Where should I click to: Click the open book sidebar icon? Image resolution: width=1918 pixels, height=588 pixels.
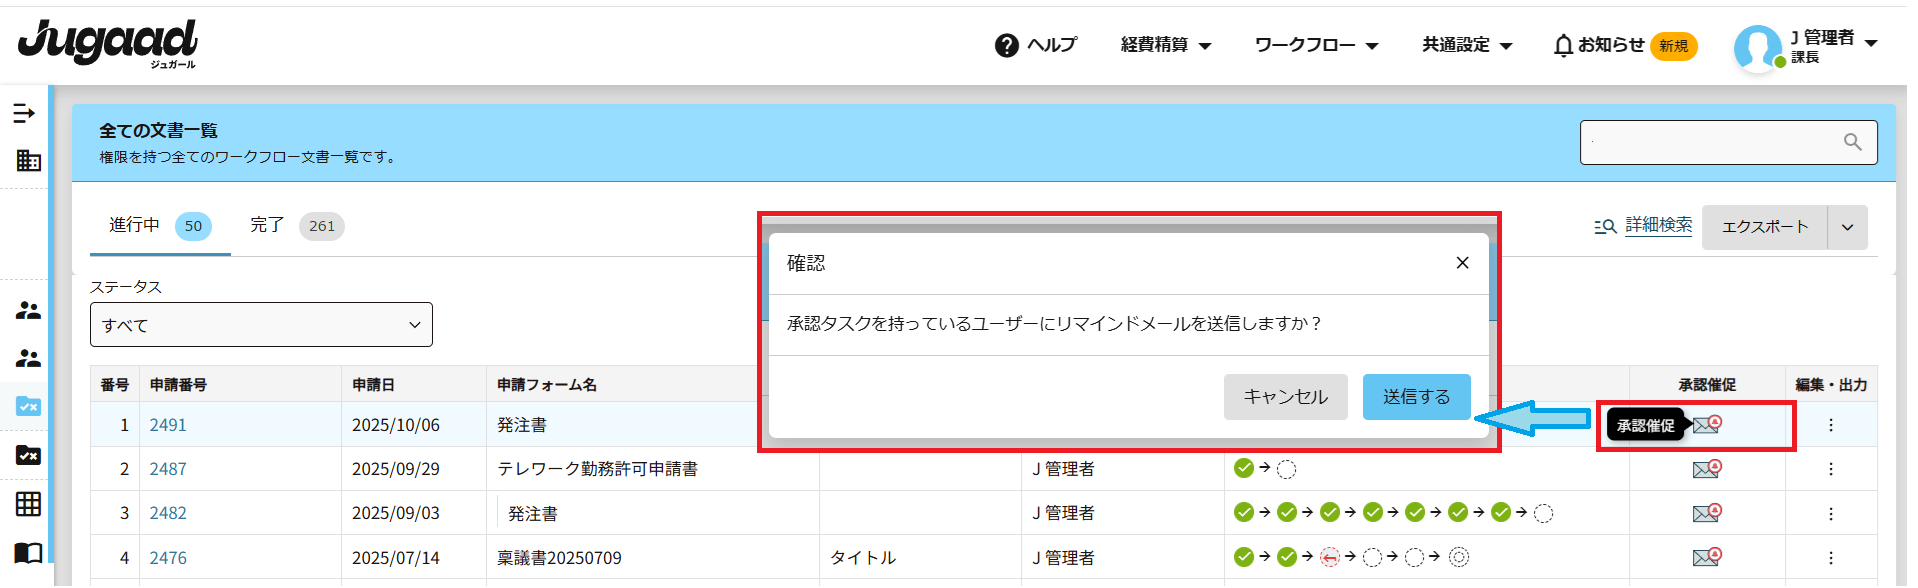pos(28,552)
